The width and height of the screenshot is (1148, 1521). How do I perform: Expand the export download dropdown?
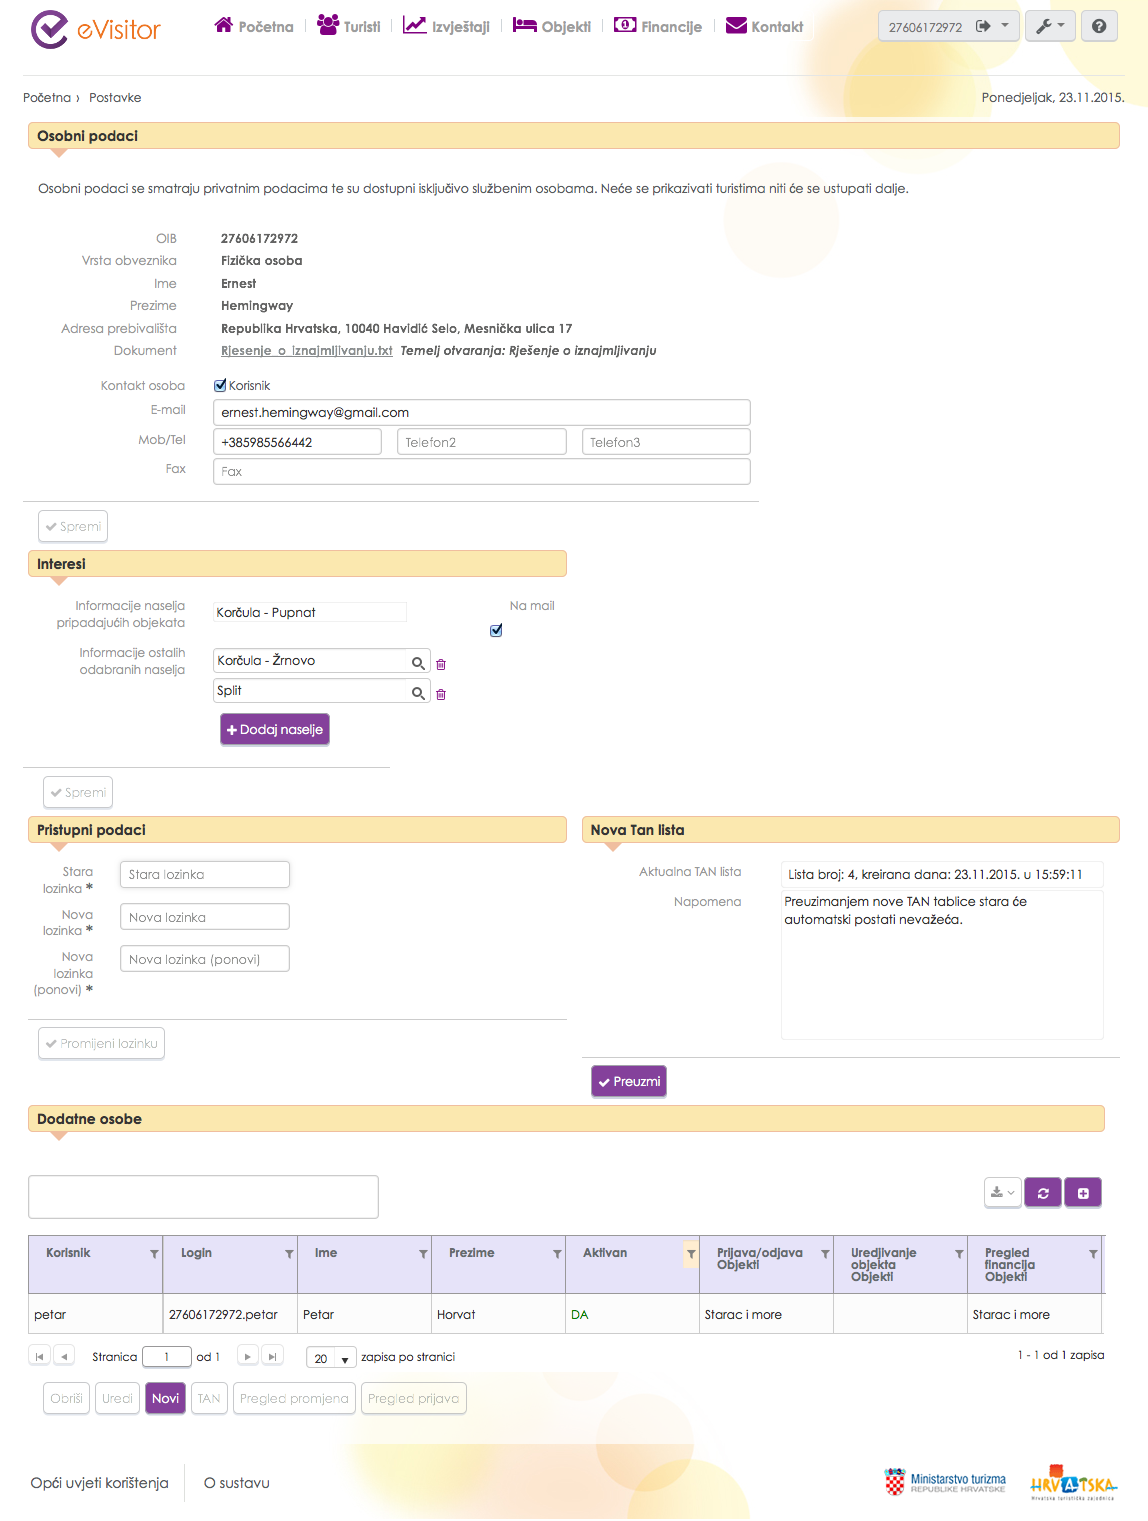[1002, 1193]
